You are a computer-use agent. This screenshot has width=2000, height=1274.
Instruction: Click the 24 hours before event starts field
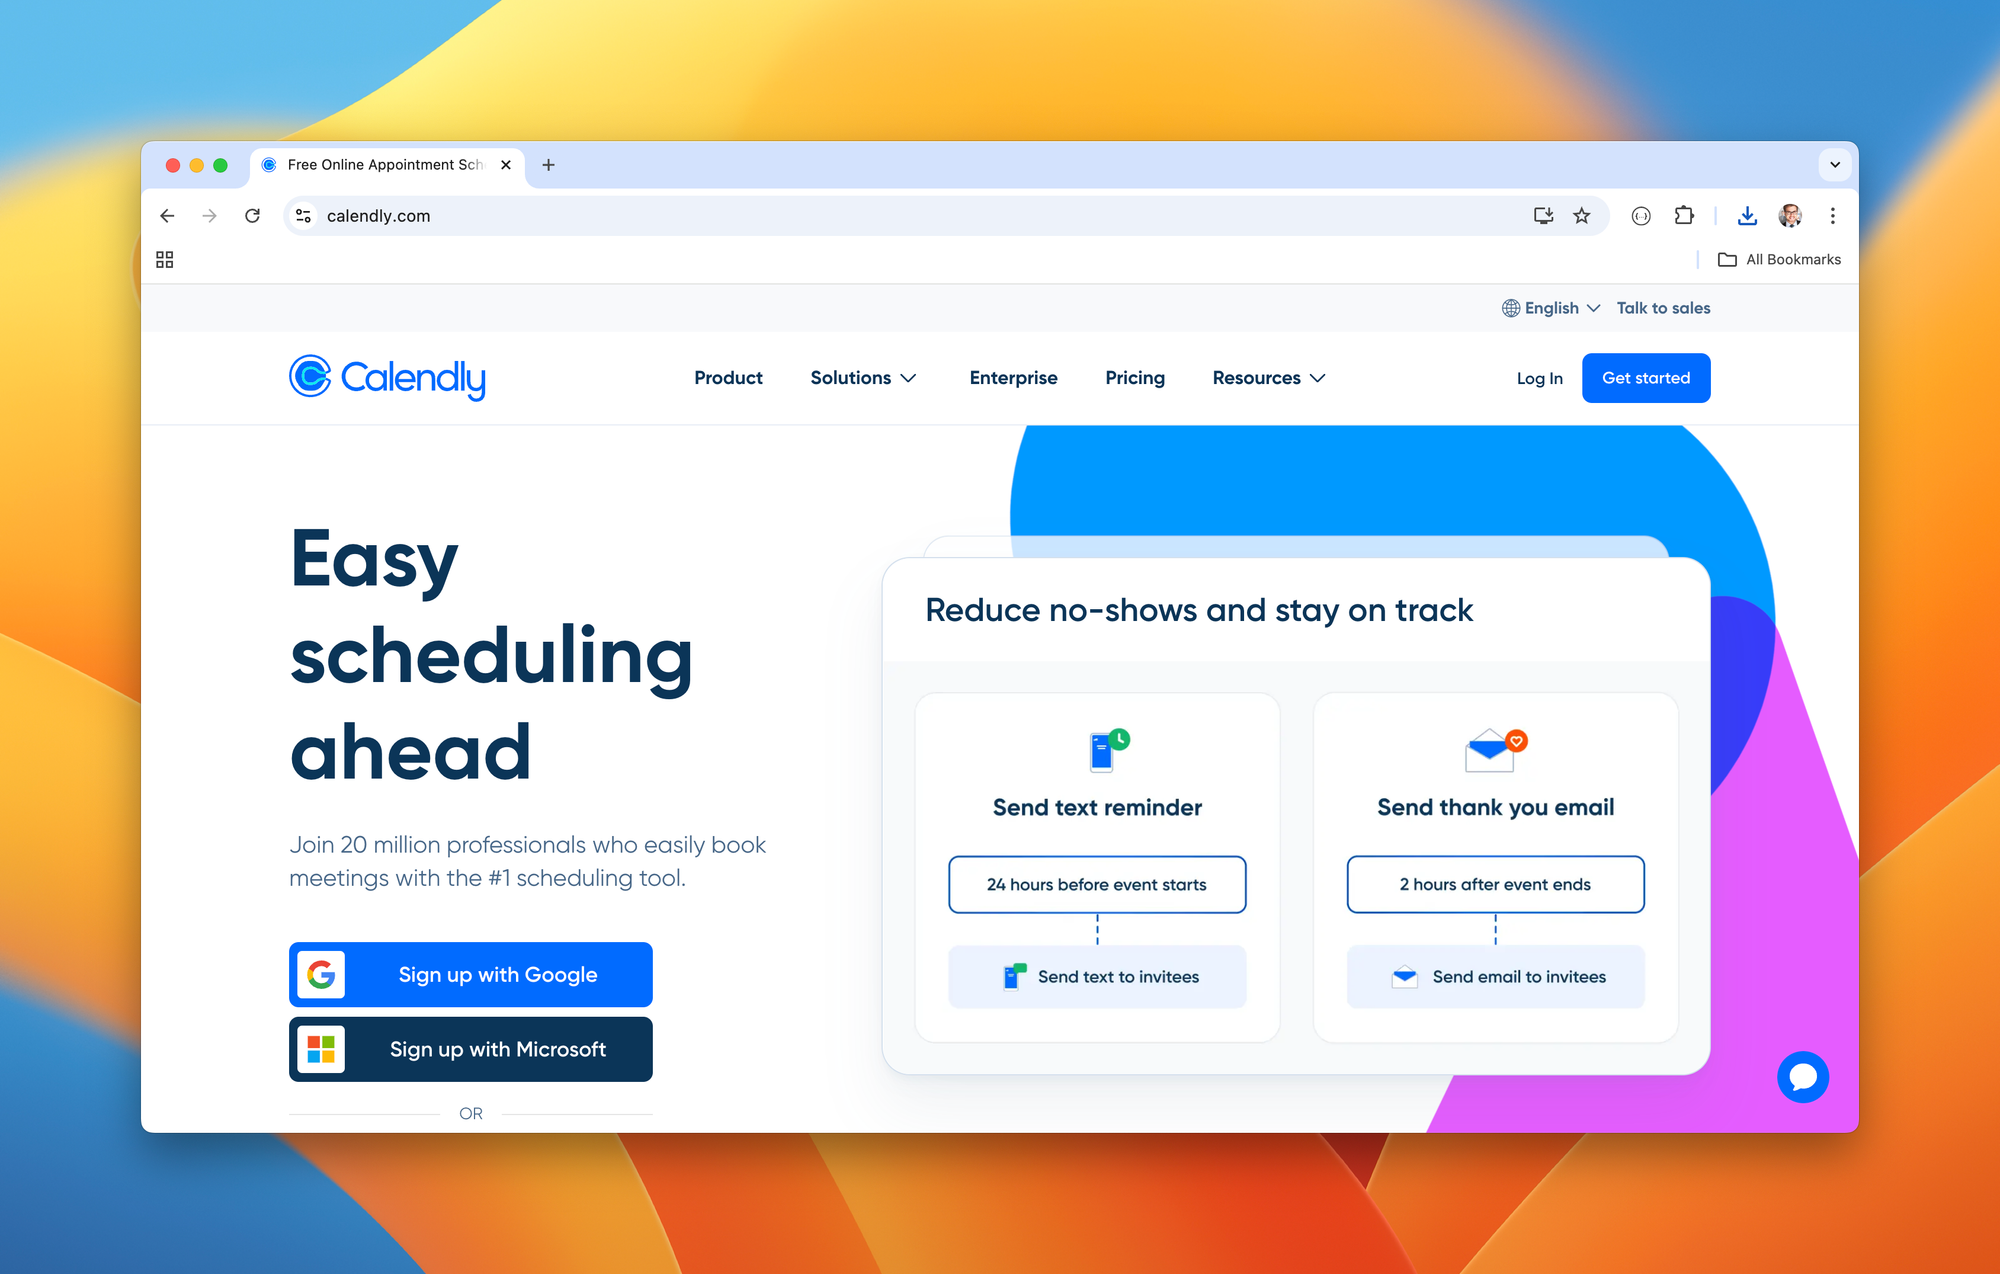coord(1096,882)
